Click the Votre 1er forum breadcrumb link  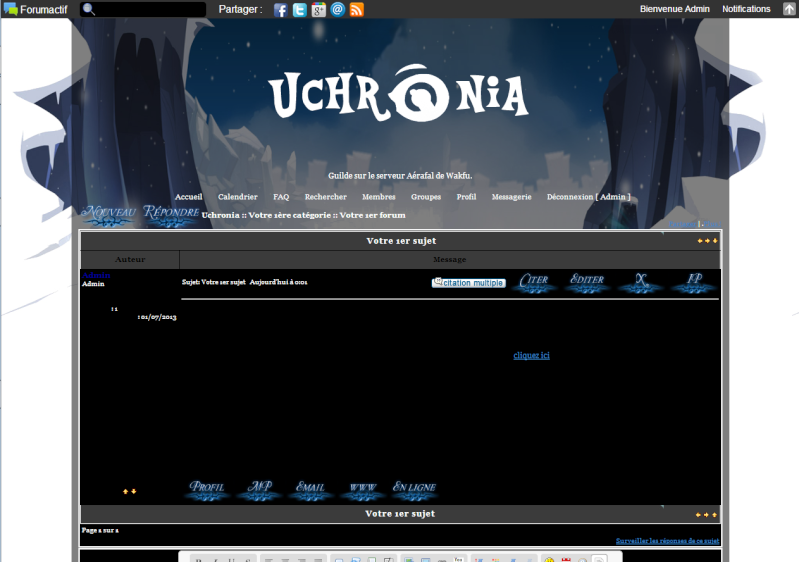click(x=372, y=215)
